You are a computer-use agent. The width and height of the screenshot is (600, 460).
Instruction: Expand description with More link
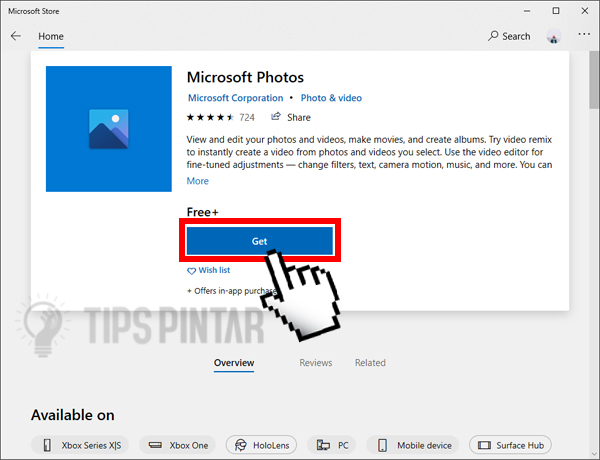(197, 181)
